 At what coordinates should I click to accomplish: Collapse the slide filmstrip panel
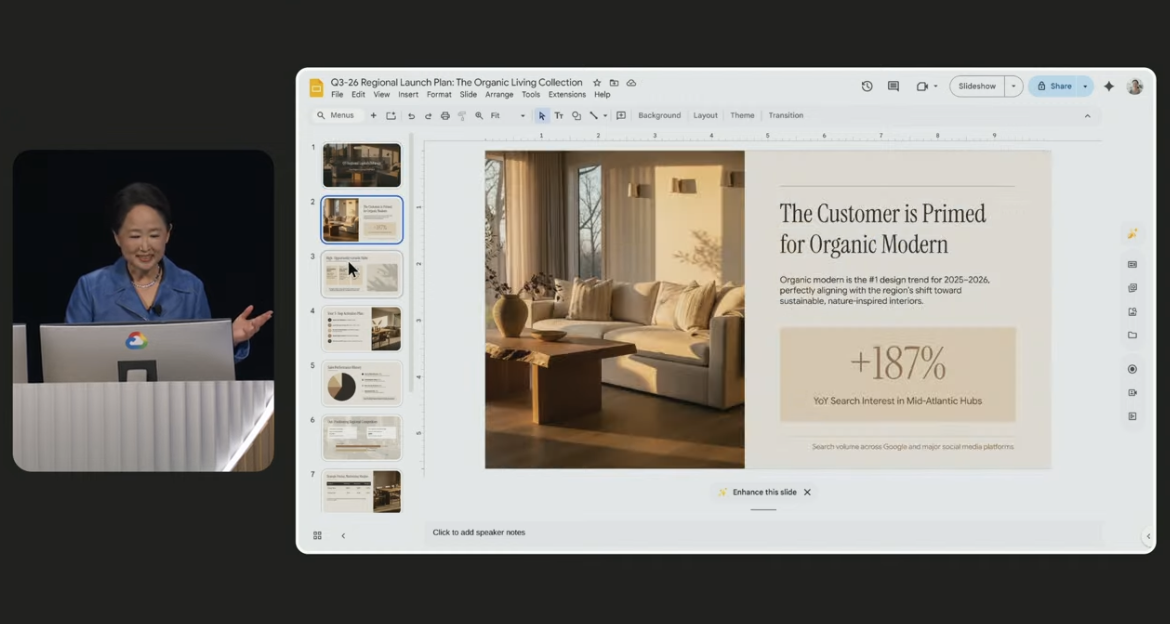point(343,536)
